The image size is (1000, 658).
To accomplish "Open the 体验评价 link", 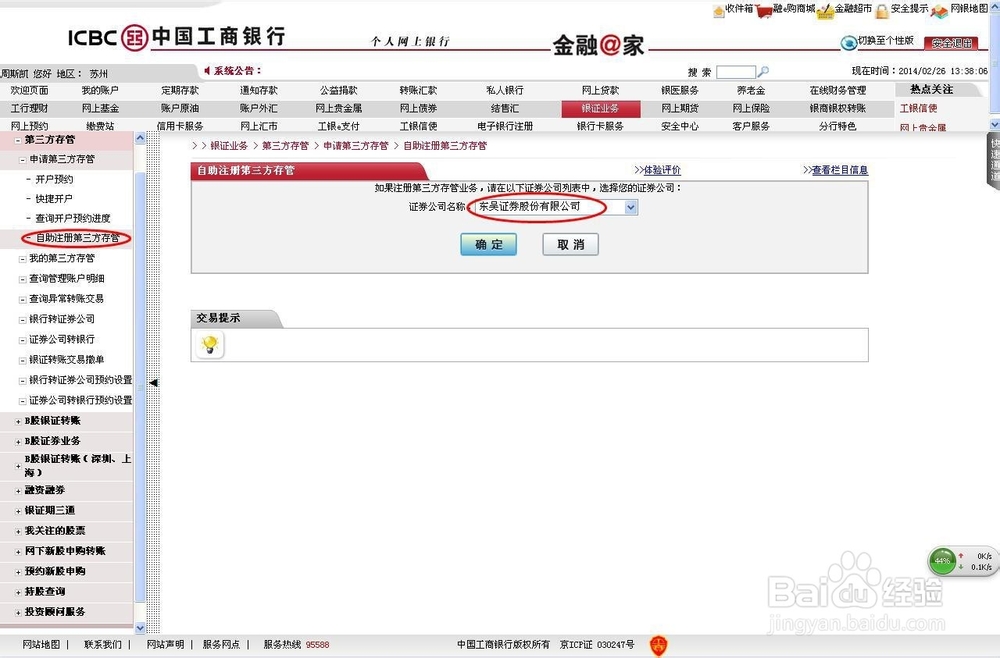I will [x=662, y=170].
